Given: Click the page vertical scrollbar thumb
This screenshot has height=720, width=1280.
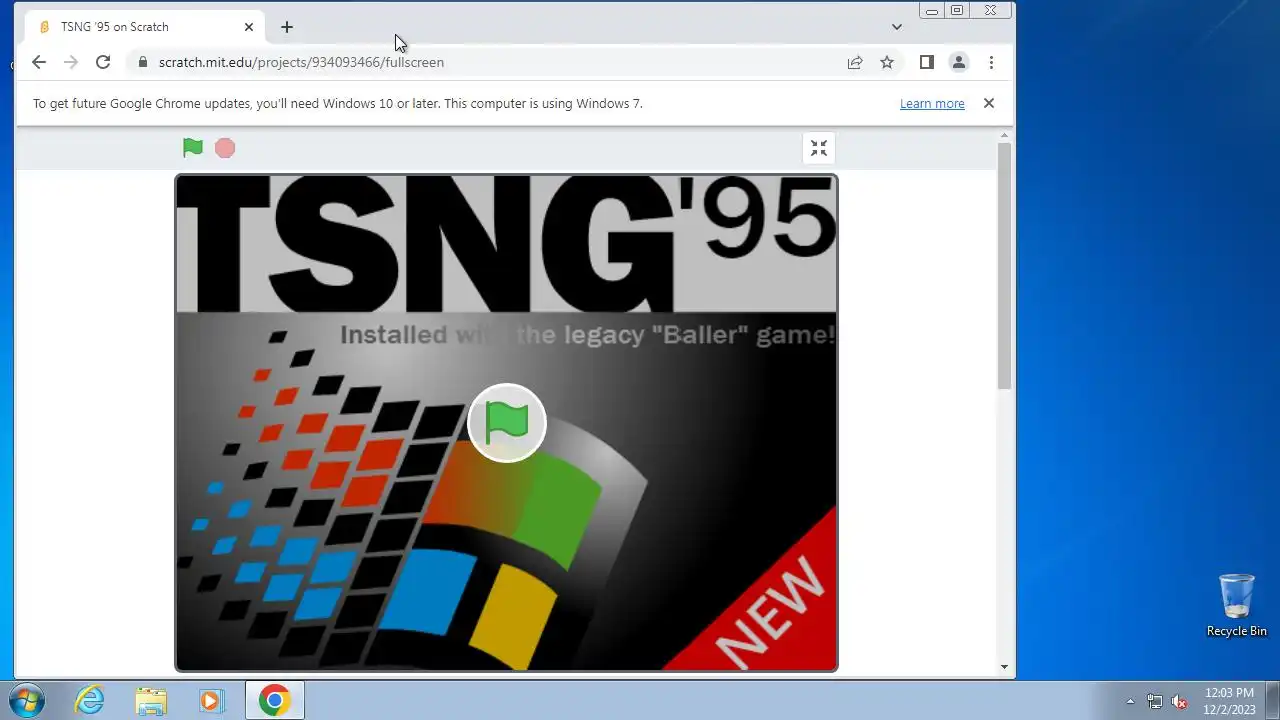Looking at the screenshot, I should [x=1005, y=265].
